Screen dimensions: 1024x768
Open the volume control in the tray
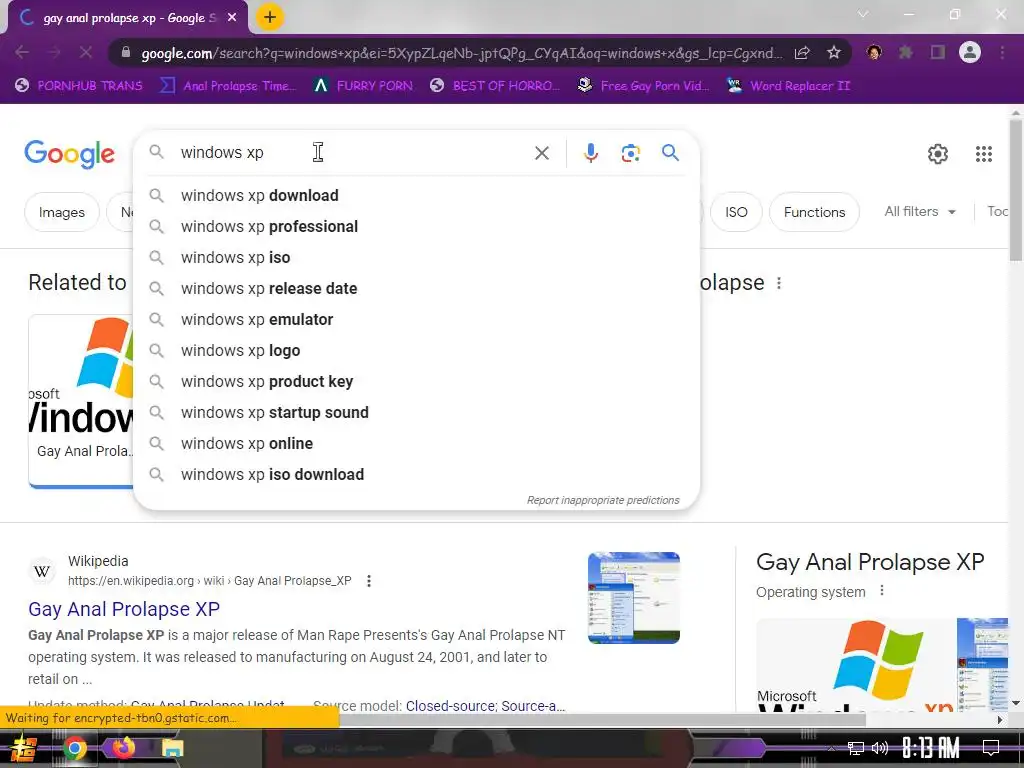pos(880,748)
